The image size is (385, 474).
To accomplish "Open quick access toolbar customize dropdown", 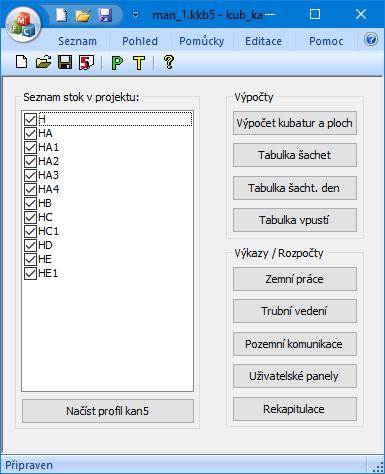I will 135,15.
